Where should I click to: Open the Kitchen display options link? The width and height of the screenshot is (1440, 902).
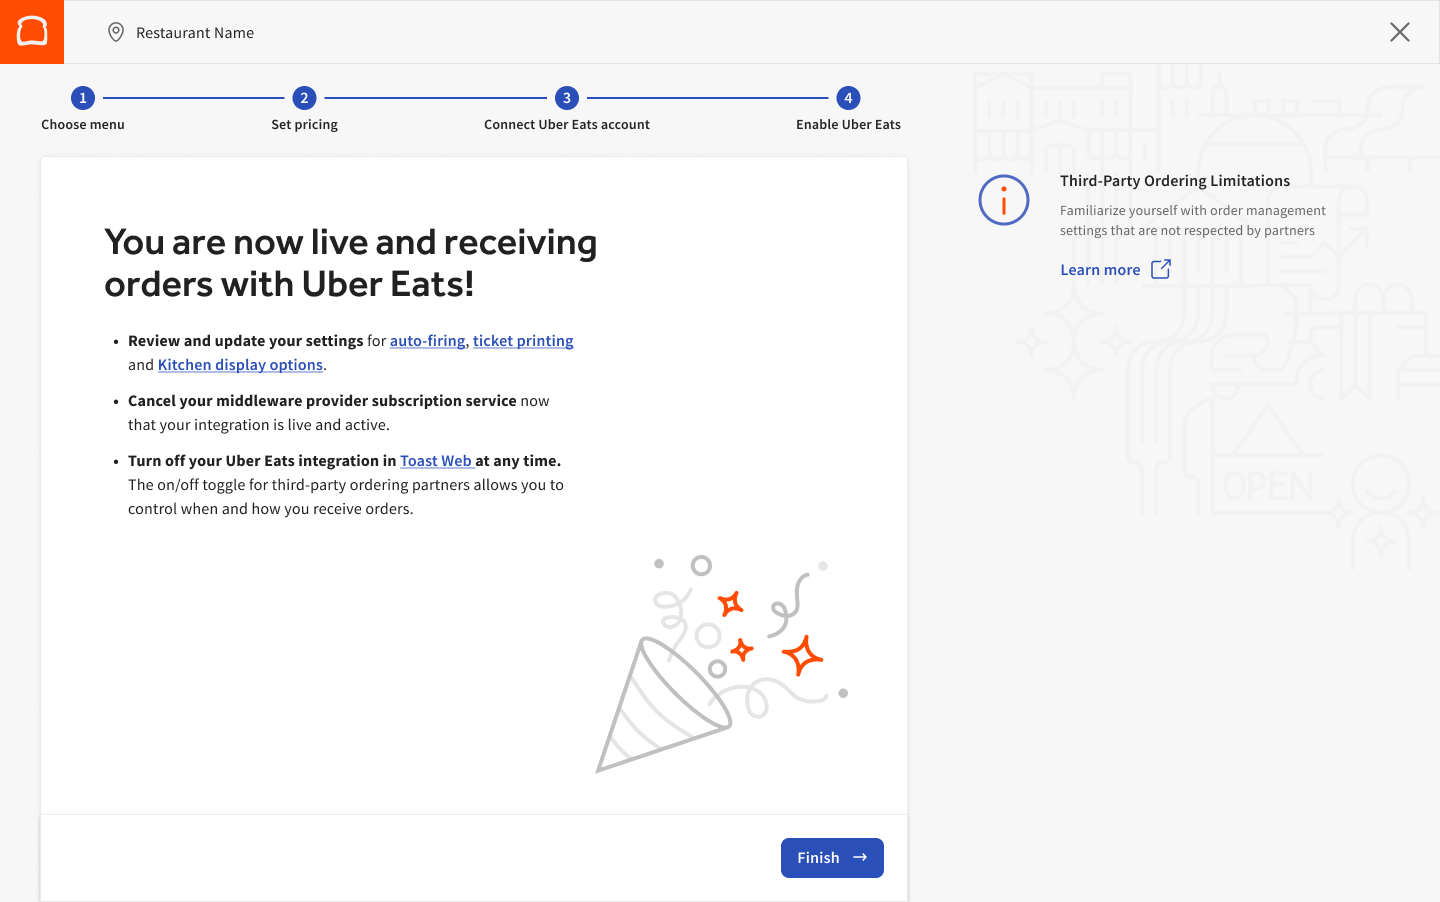tap(240, 364)
